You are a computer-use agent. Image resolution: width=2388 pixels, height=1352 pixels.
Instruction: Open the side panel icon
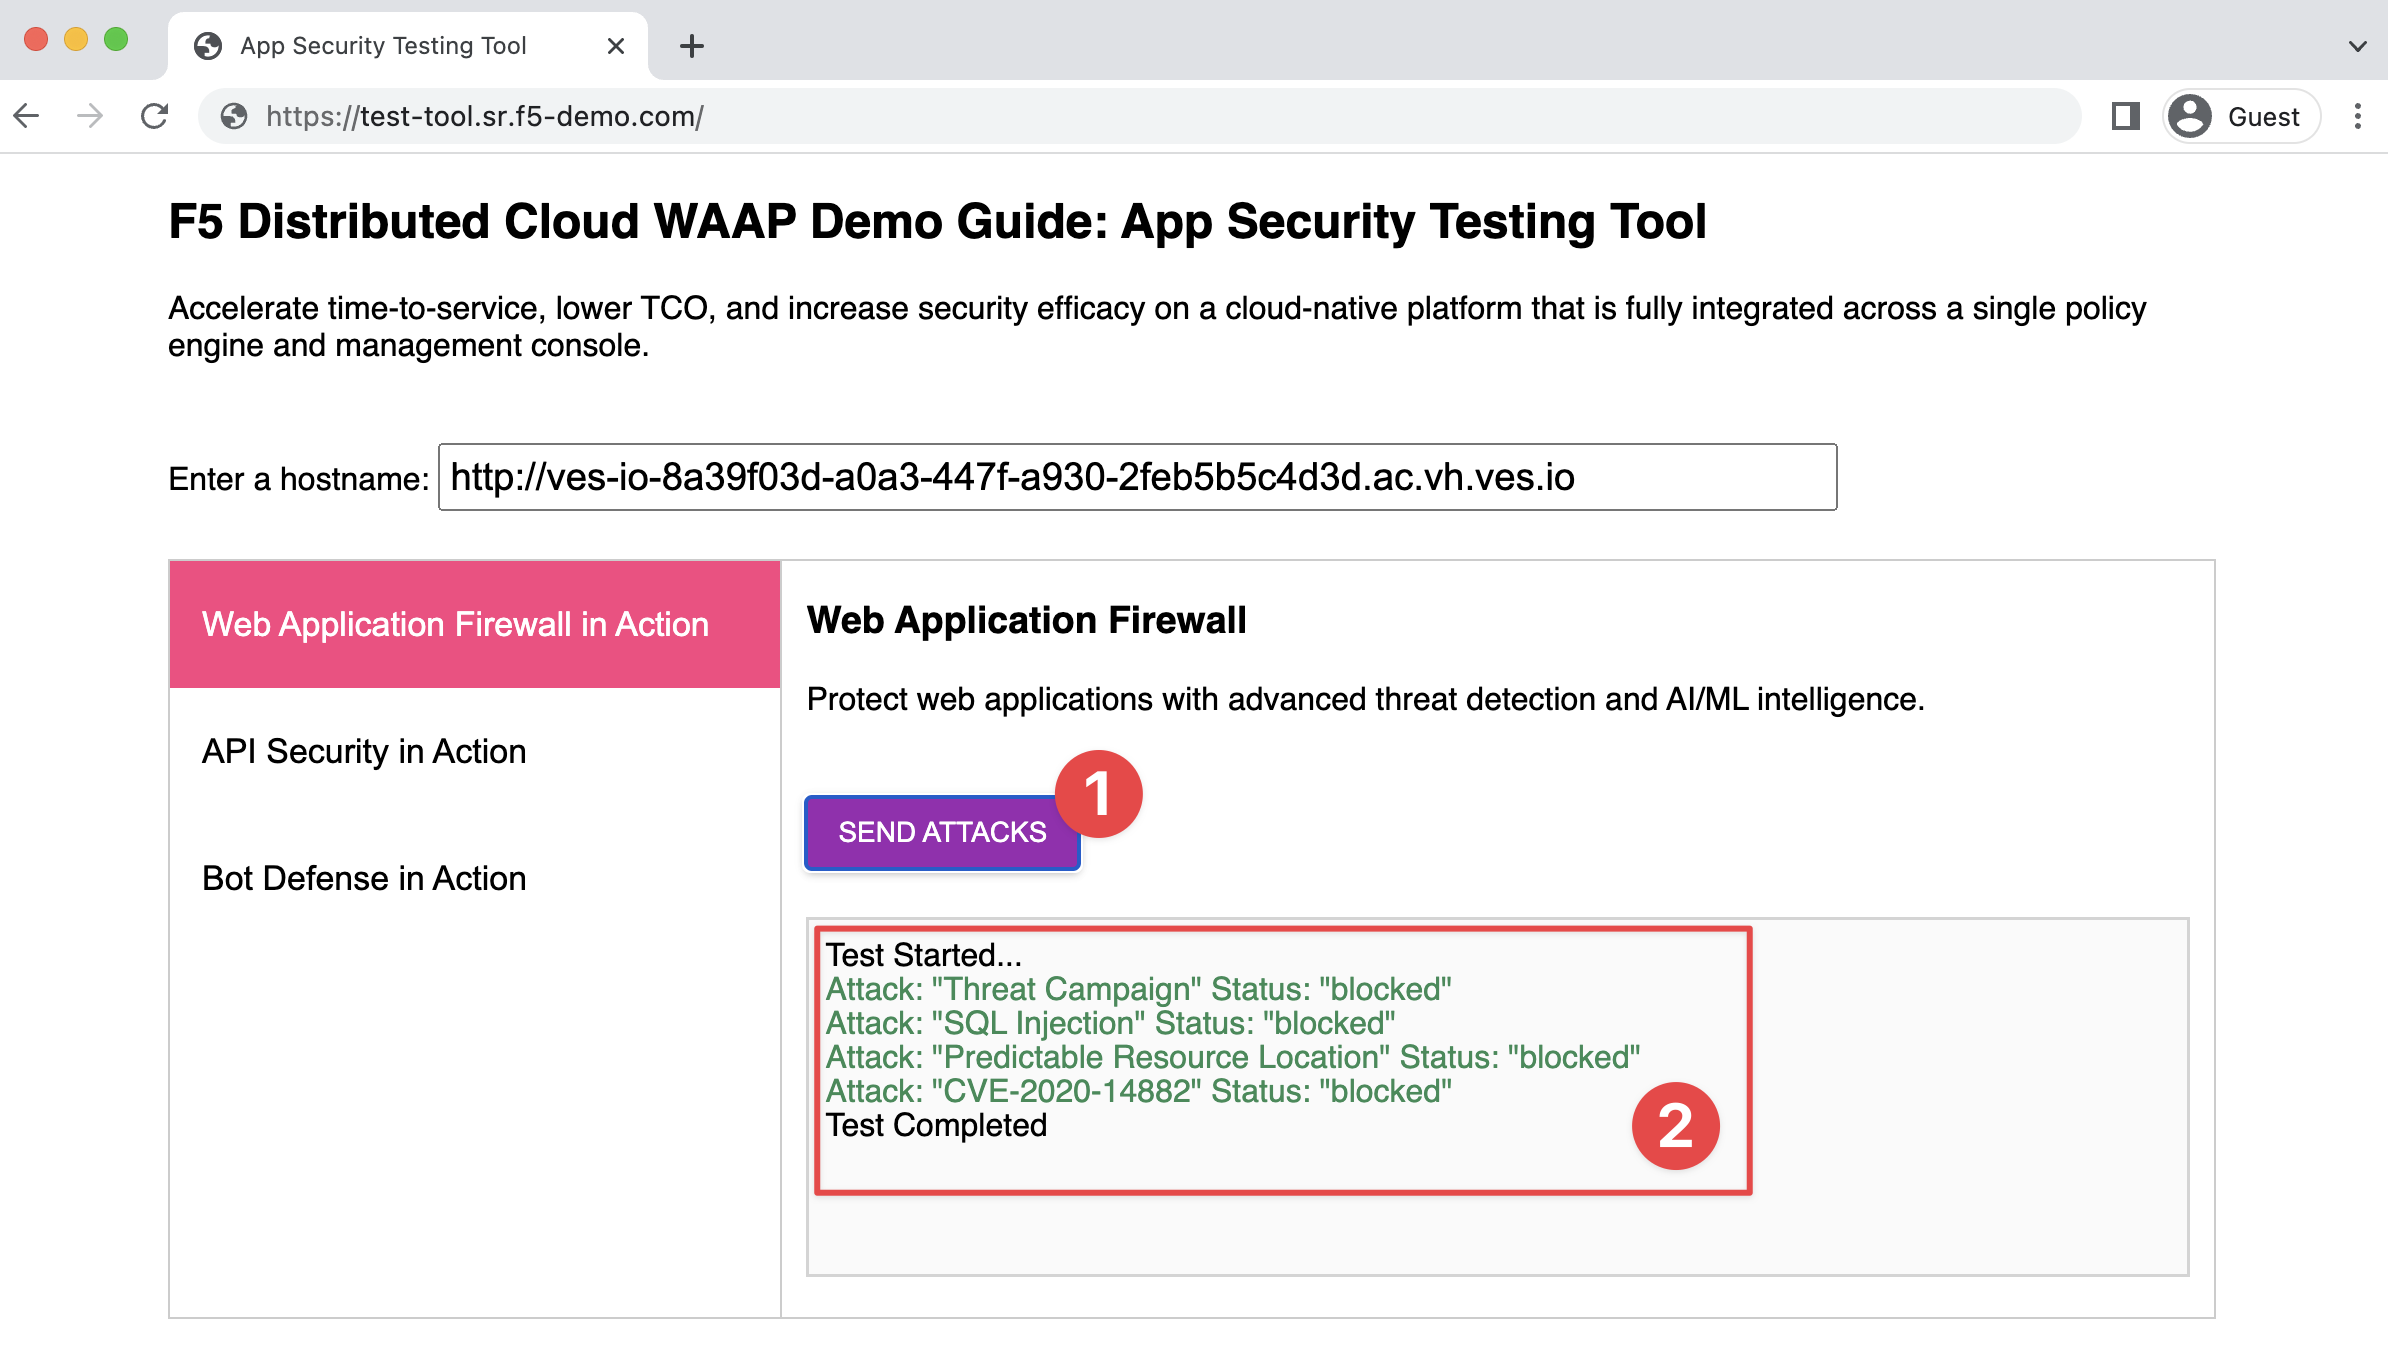(x=2125, y=116)
